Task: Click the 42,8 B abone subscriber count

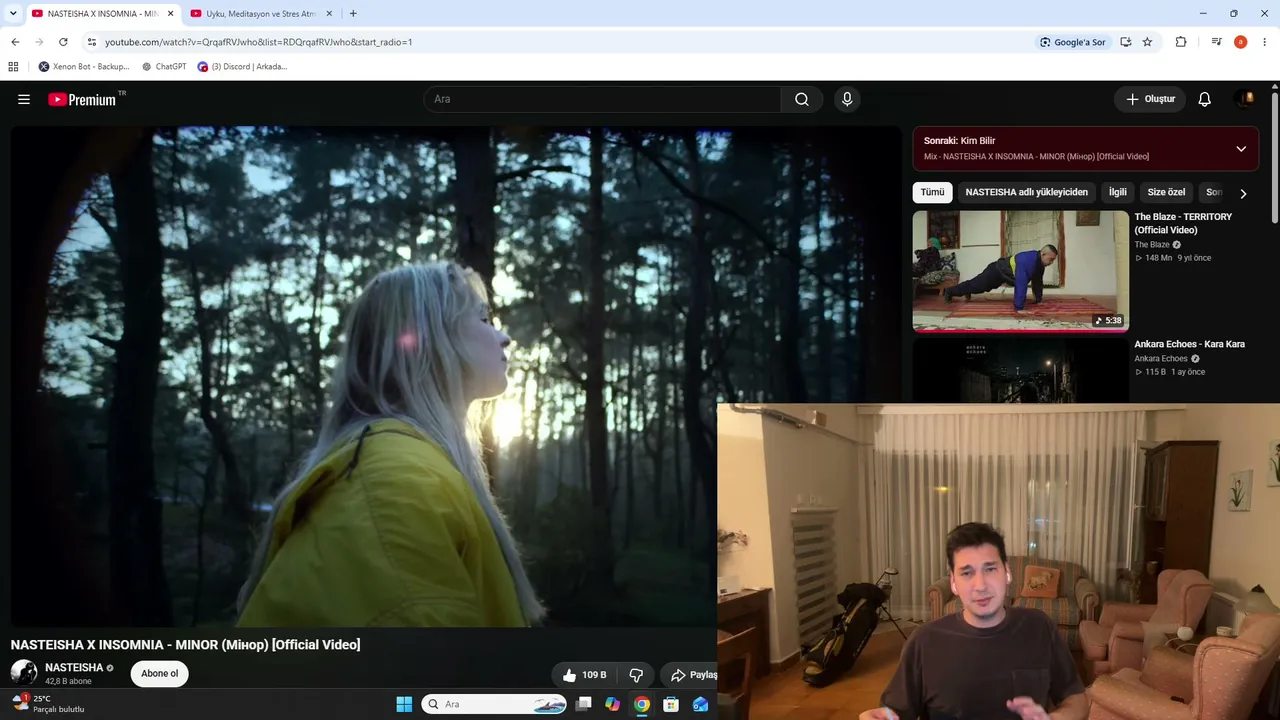Action: coord(68,681)
